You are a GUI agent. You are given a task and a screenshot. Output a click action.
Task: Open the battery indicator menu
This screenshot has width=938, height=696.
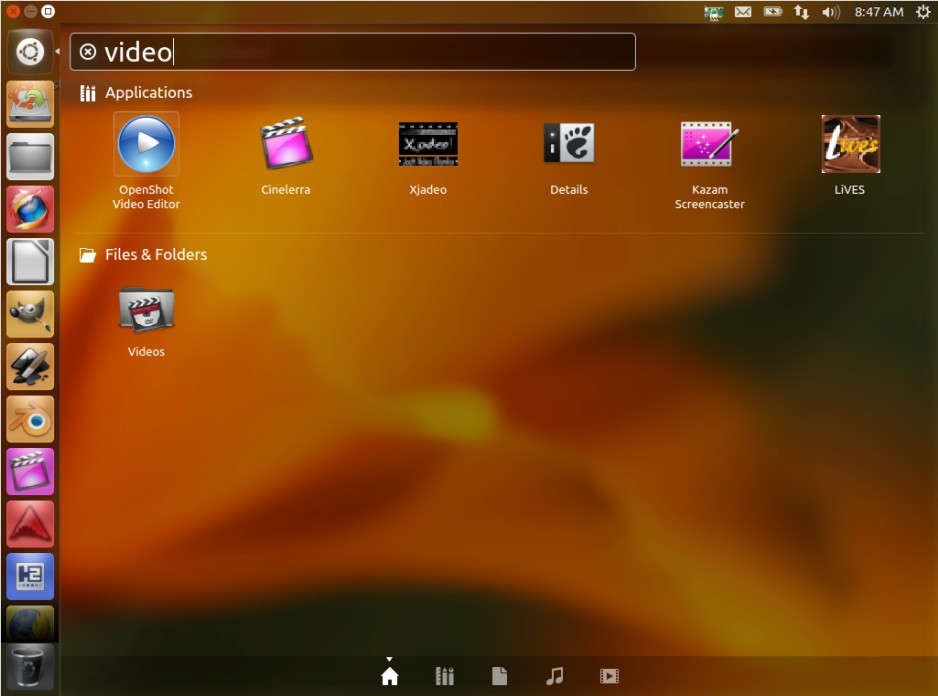point(773,12)
